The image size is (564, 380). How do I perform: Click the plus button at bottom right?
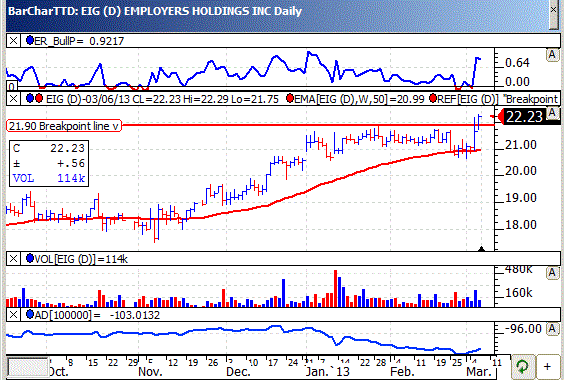click(x=547, y=367)
